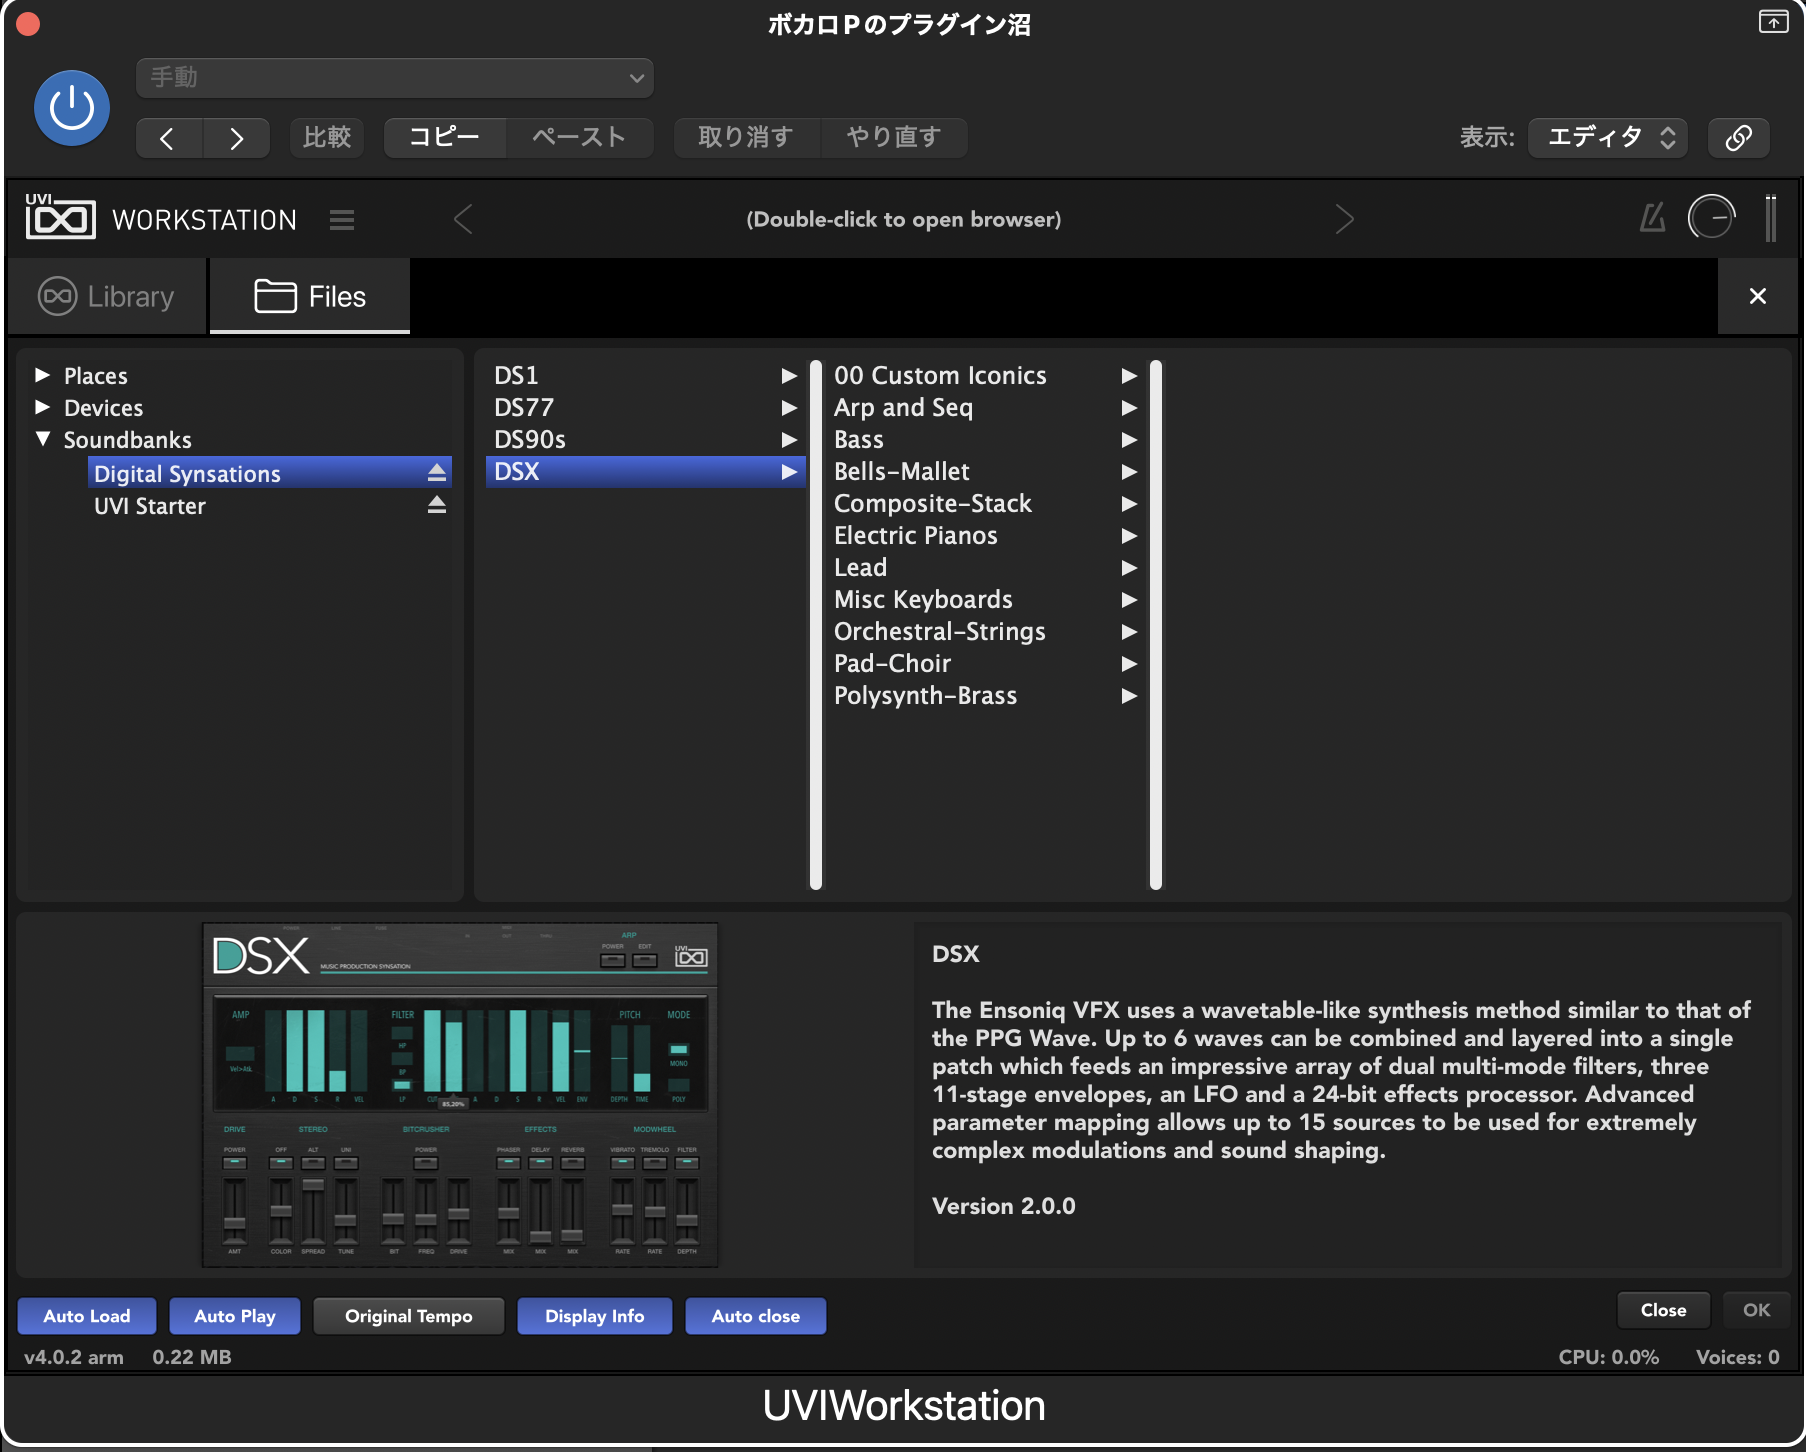Screen dimensions: 1806x1452
Task: Switch to the Files tab
Action: click(x=310, y=296)
